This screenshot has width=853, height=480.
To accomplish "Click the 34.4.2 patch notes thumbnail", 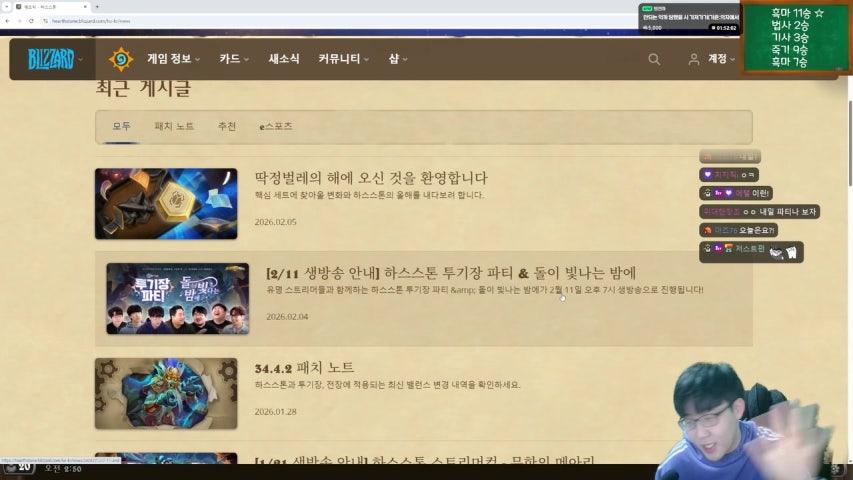I will (x=166, y=393).
